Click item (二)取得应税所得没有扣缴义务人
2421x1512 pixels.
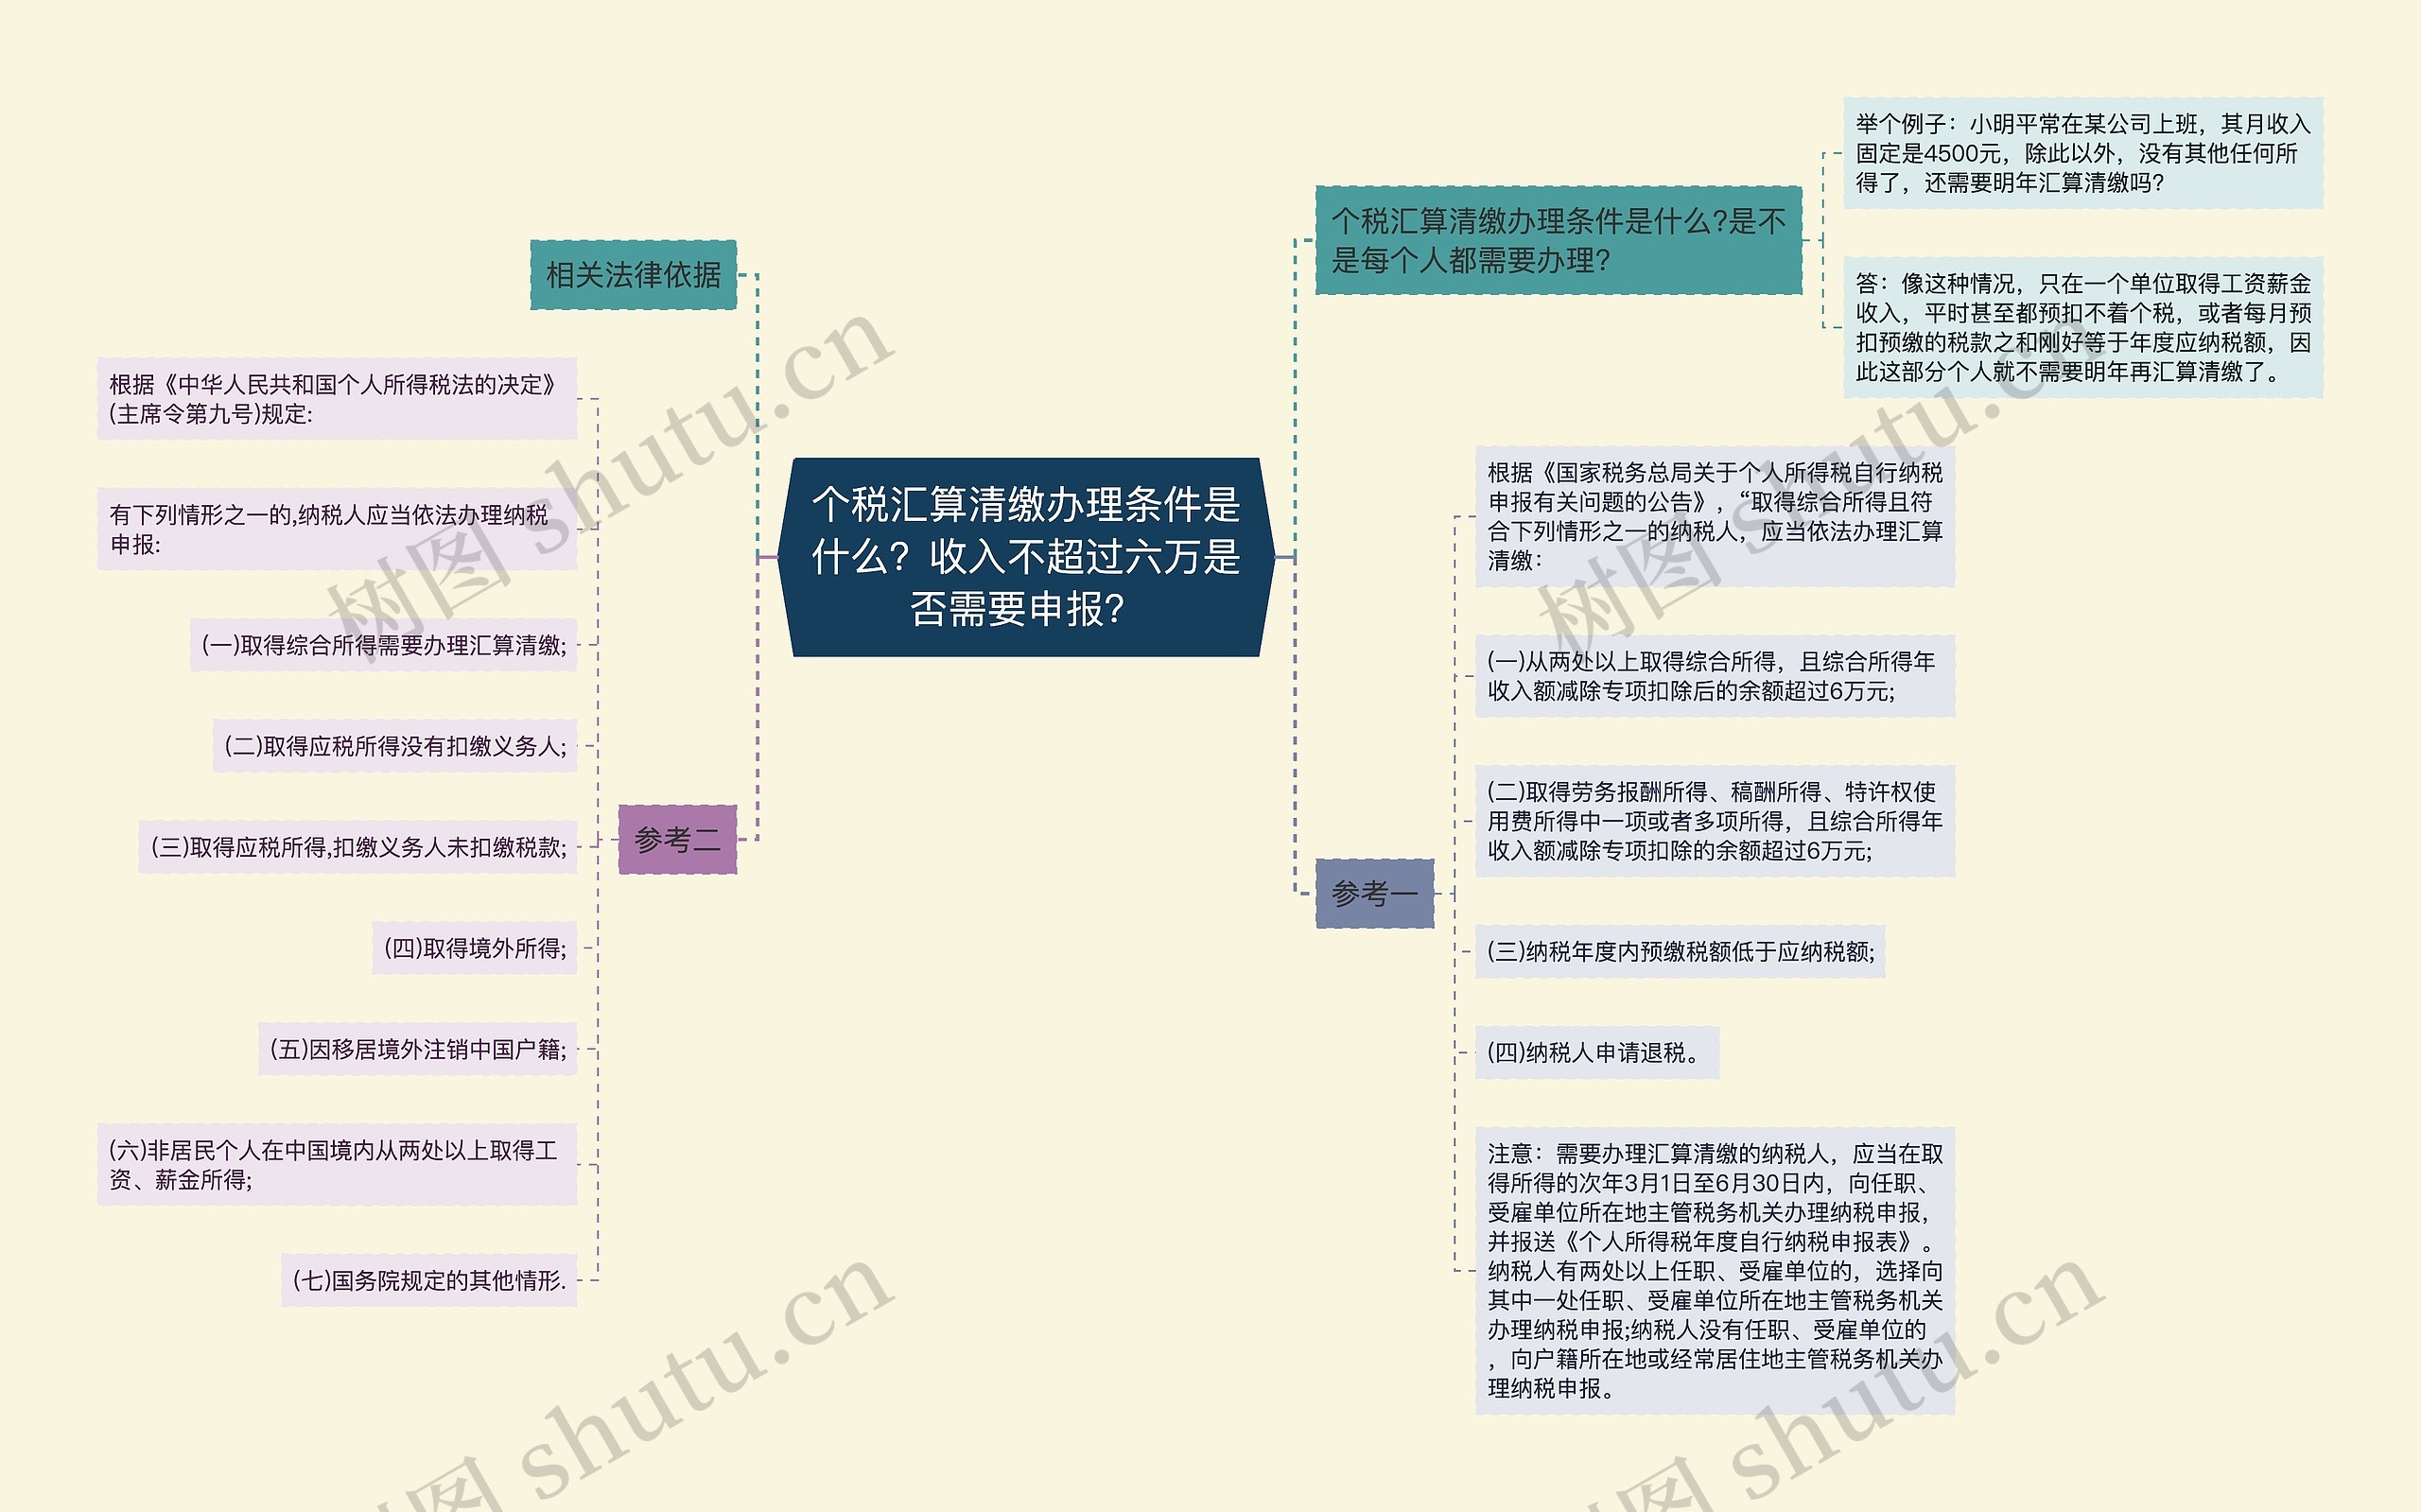(x=395, y=746)
